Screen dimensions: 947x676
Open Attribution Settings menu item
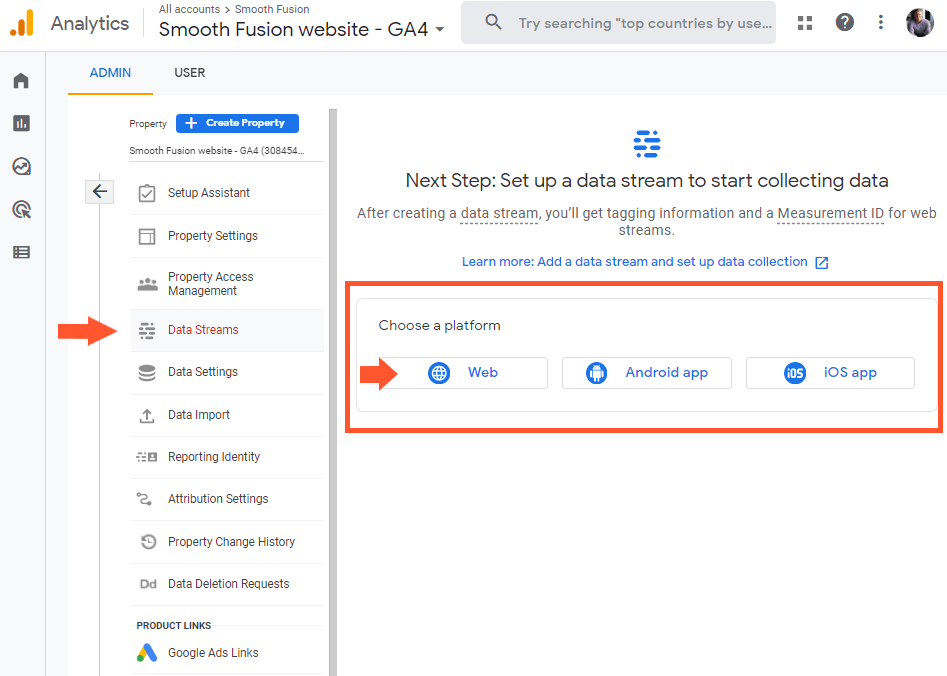point(227,499)
